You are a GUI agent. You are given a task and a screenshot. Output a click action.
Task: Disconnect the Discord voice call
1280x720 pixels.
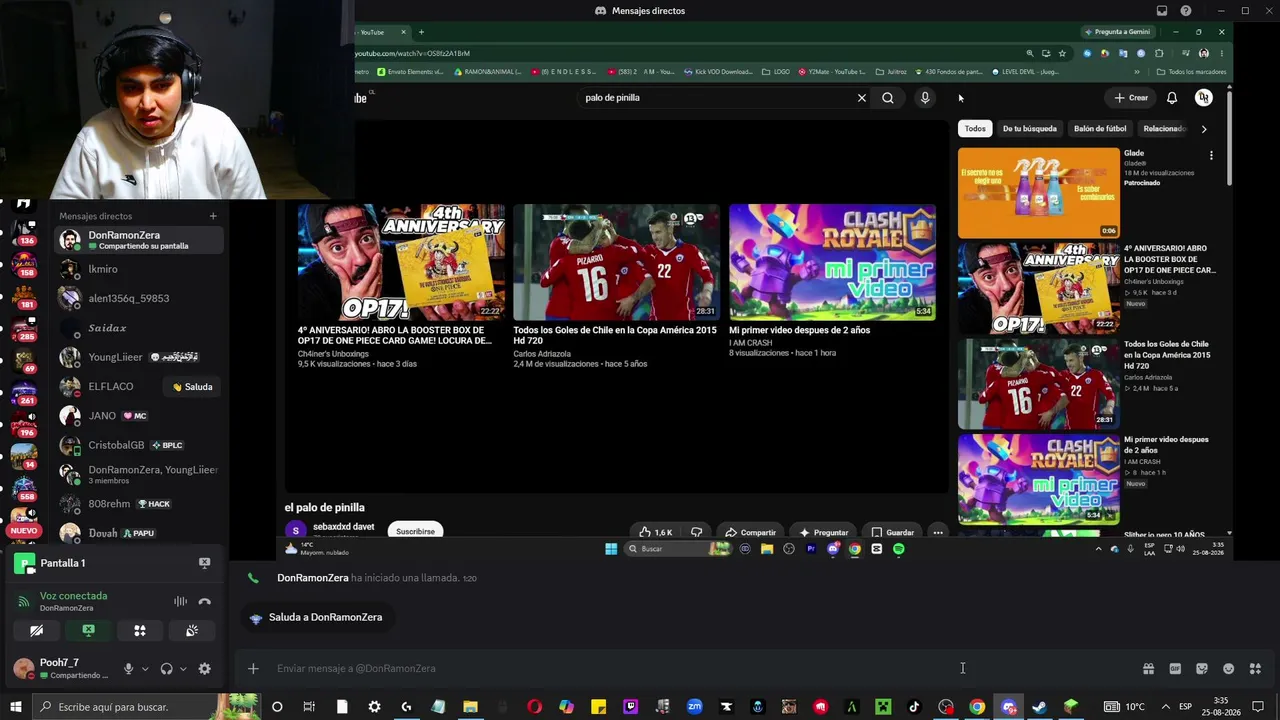pos(205,601)
